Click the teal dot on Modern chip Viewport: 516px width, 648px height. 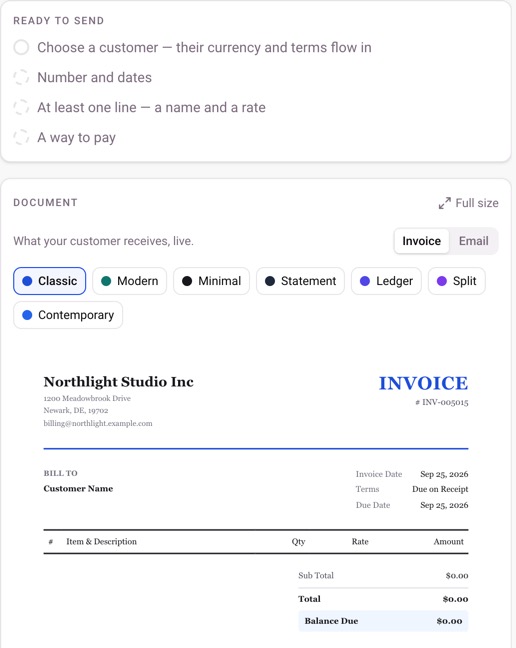tap(106, 281)
